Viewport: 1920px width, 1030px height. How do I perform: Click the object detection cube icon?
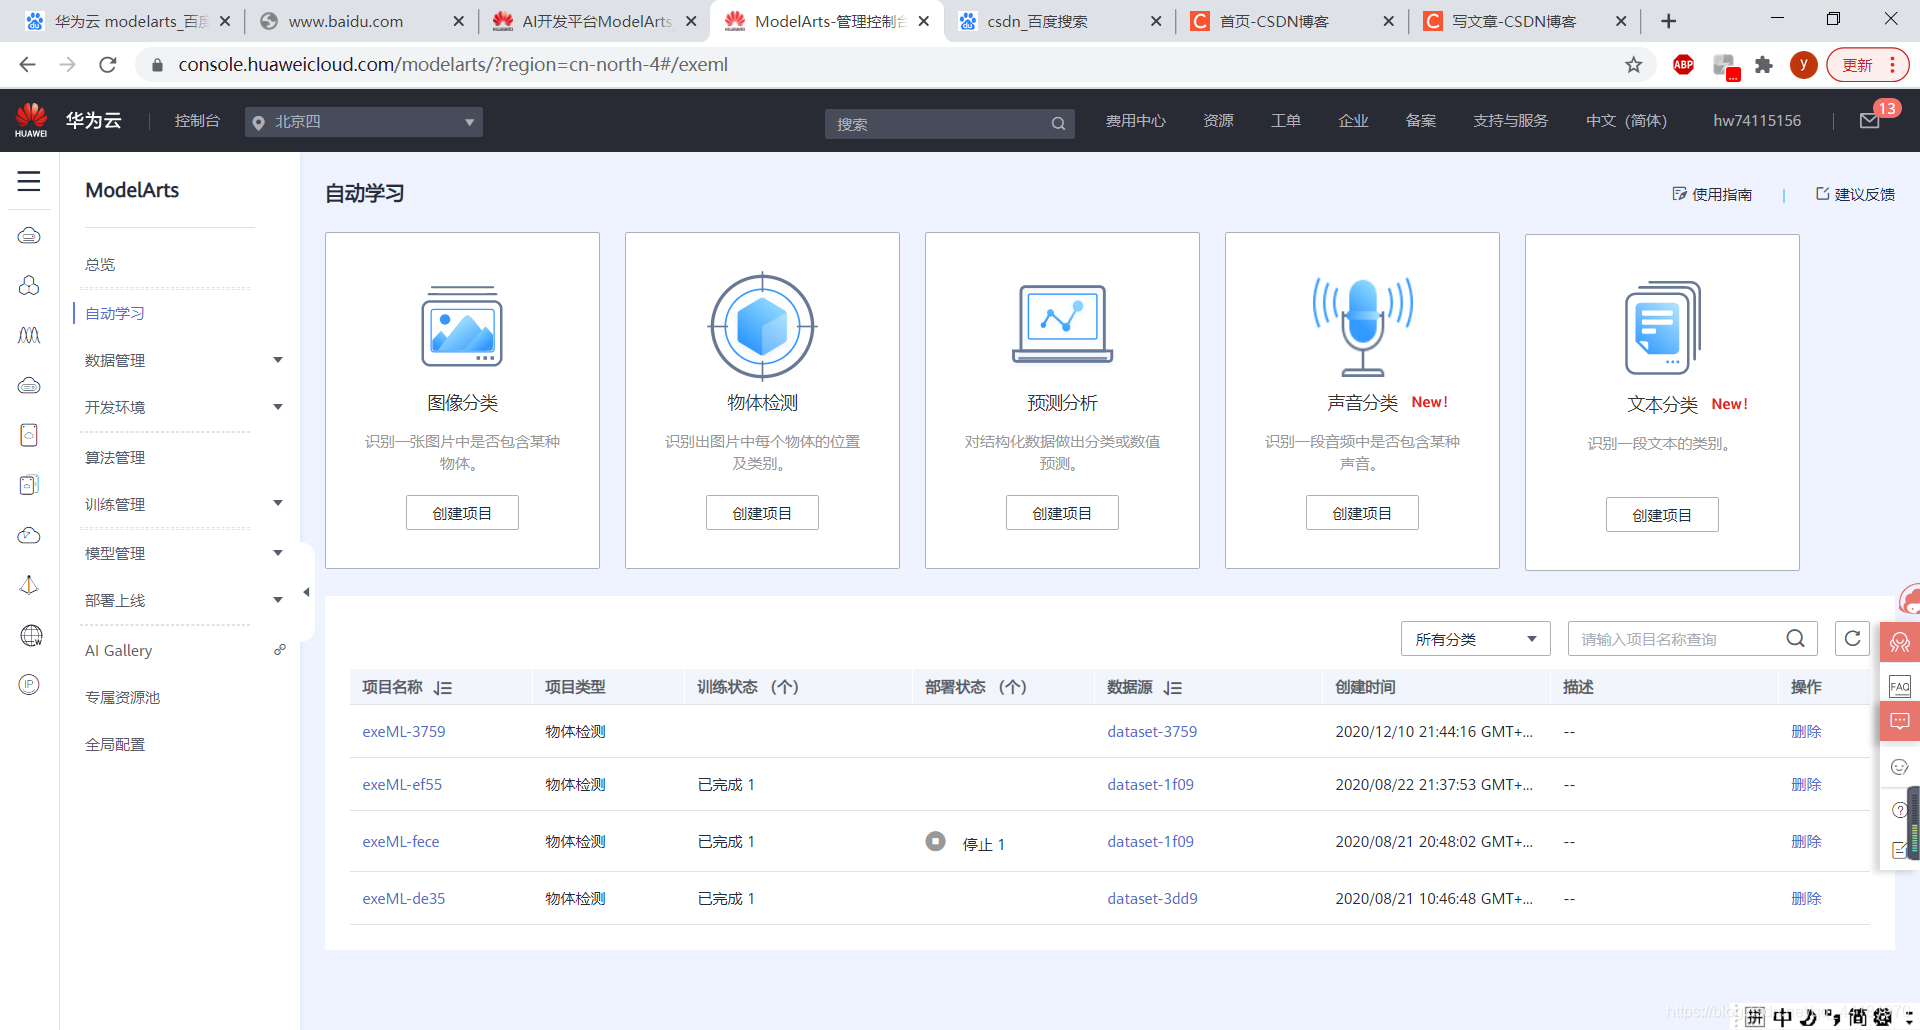coord(762,327)
